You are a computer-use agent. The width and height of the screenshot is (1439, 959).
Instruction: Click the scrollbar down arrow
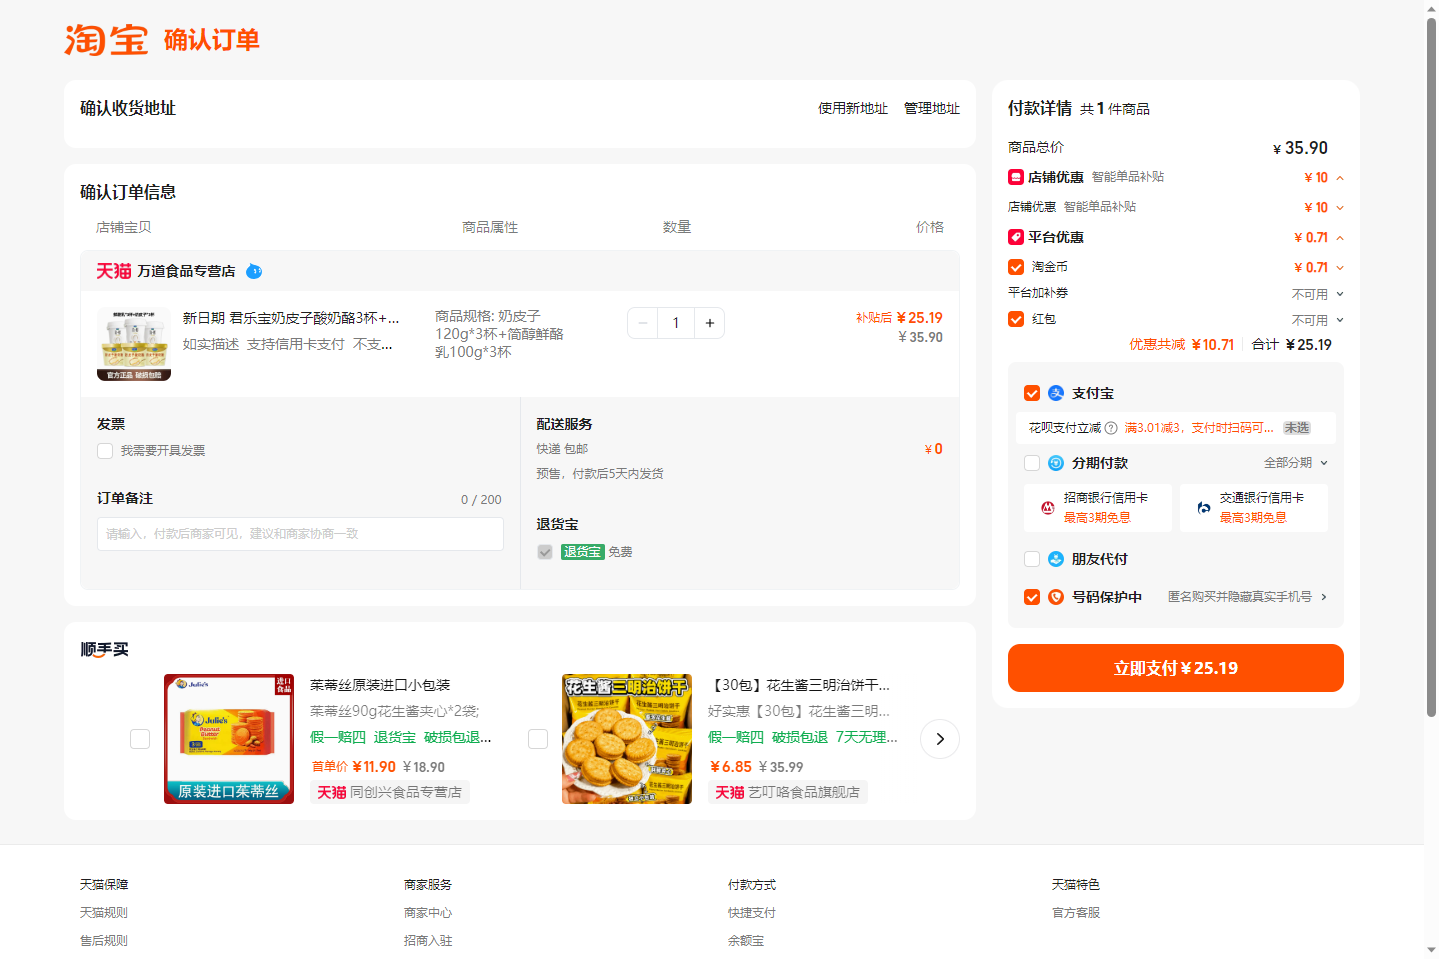1431,950
